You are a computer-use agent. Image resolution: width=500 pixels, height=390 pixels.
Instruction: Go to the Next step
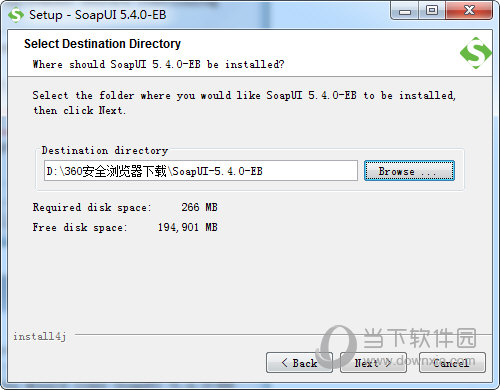point(373,362)
